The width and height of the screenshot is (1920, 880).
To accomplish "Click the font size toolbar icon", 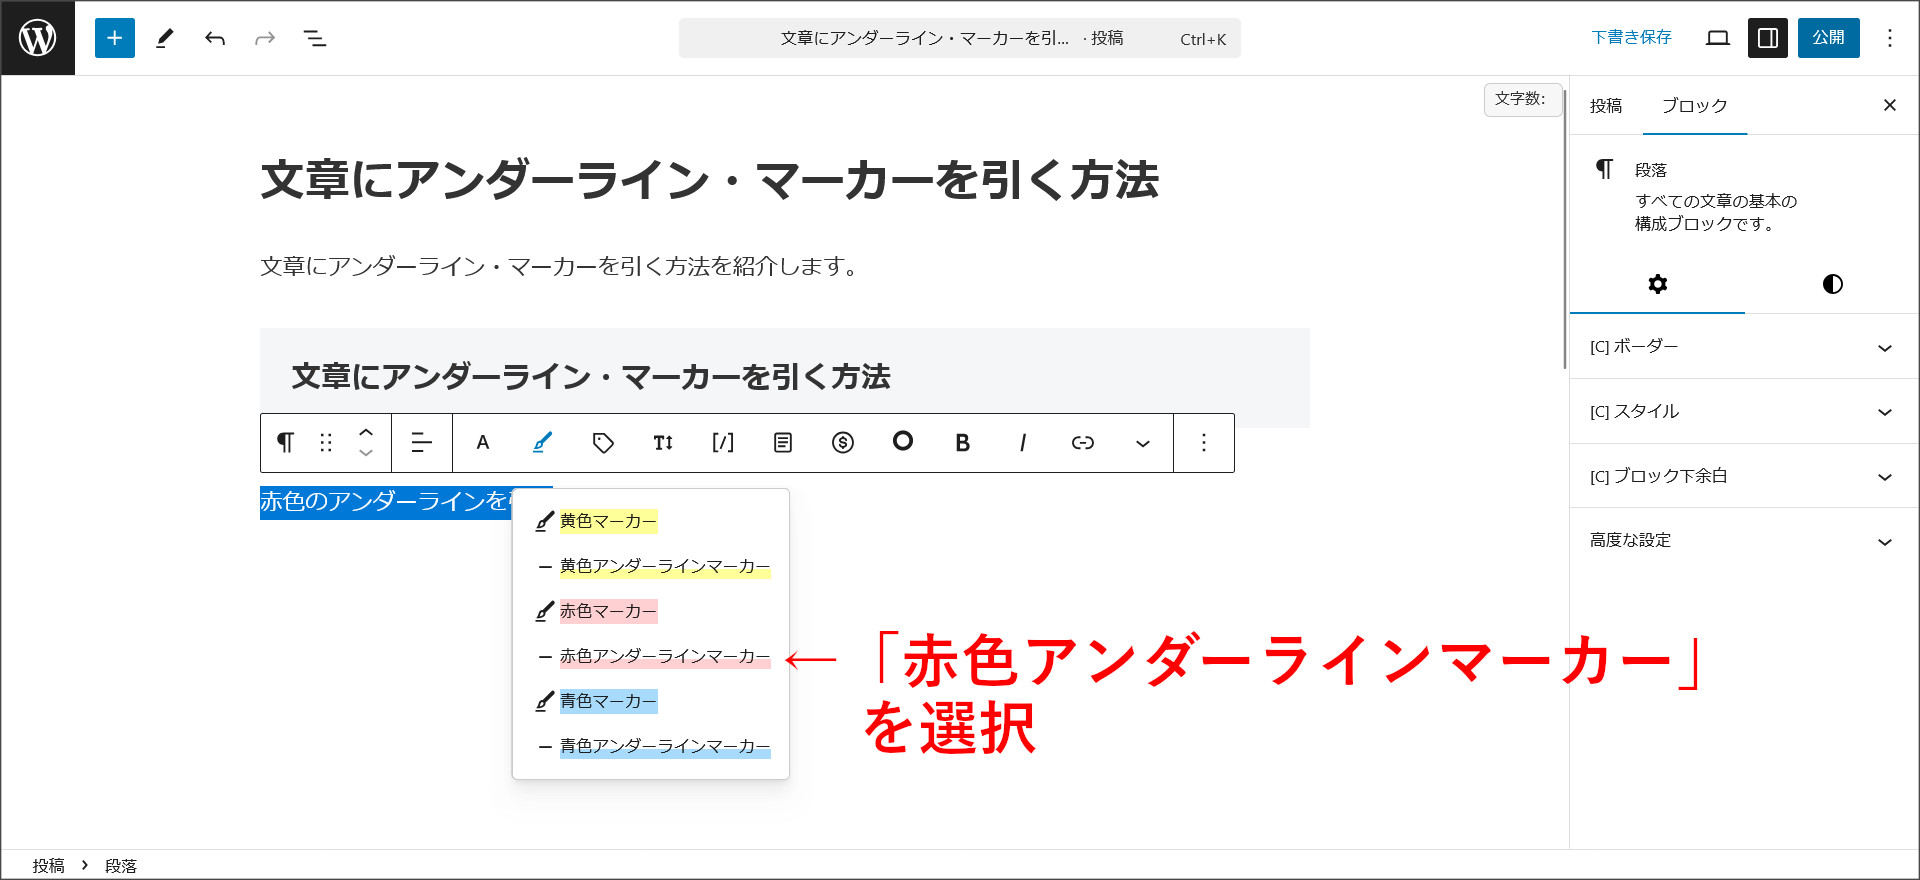I will pos(663,442).
